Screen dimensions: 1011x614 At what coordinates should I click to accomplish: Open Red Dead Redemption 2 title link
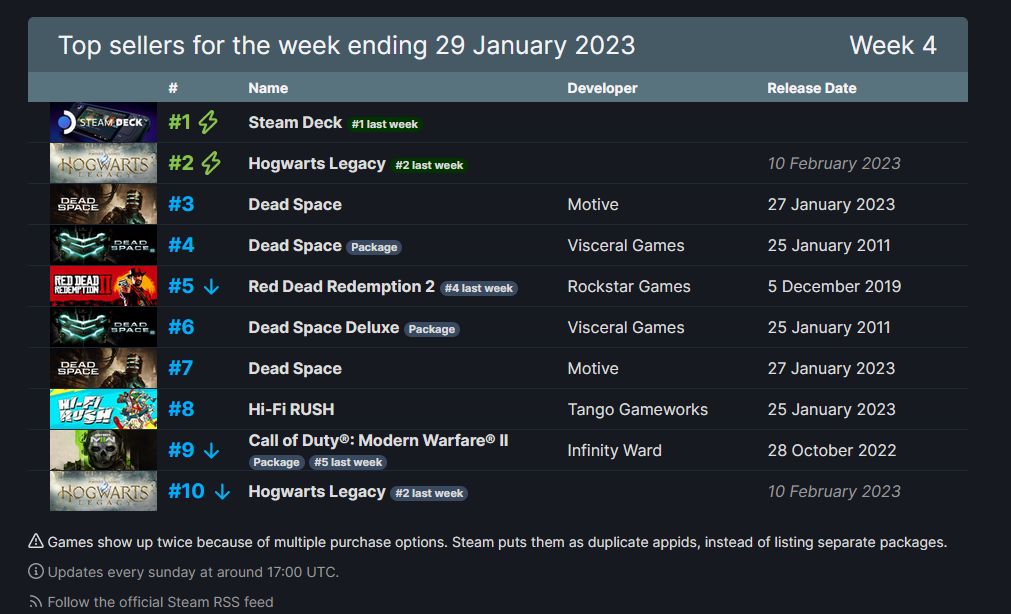[x=341, y=287]
